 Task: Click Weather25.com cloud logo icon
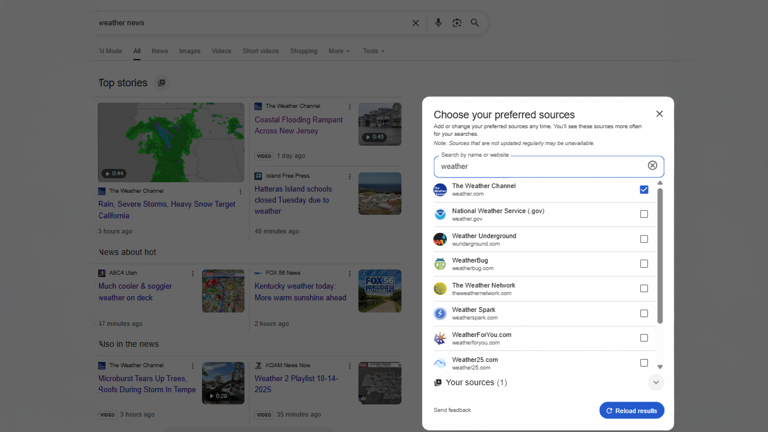(440, 363)
